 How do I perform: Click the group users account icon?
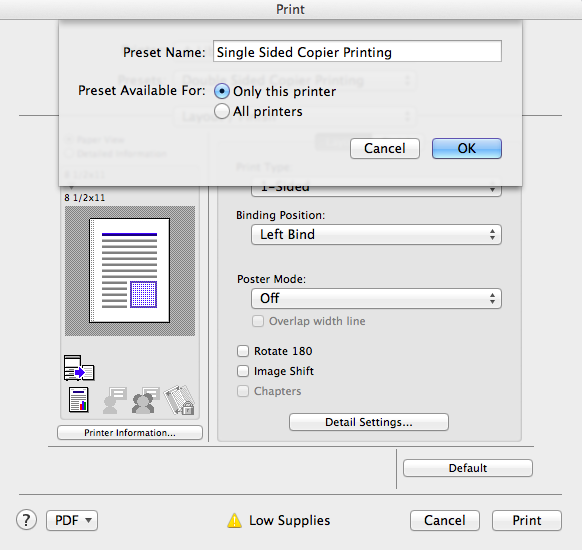point(145,400)
